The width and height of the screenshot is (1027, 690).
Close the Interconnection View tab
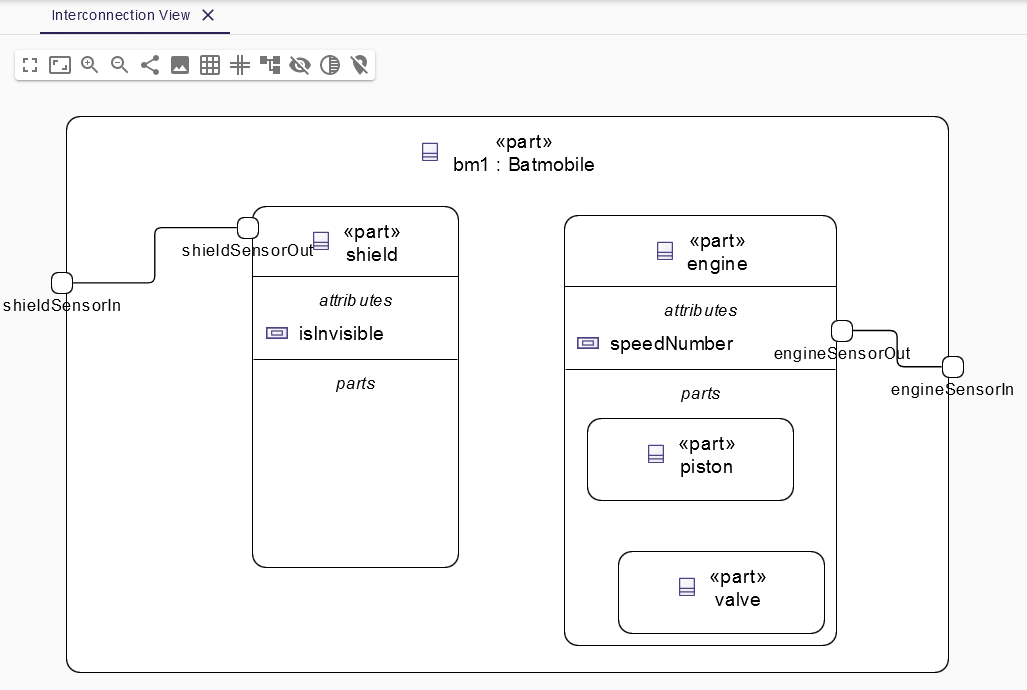pyautogui.click(x=207, y=15)
